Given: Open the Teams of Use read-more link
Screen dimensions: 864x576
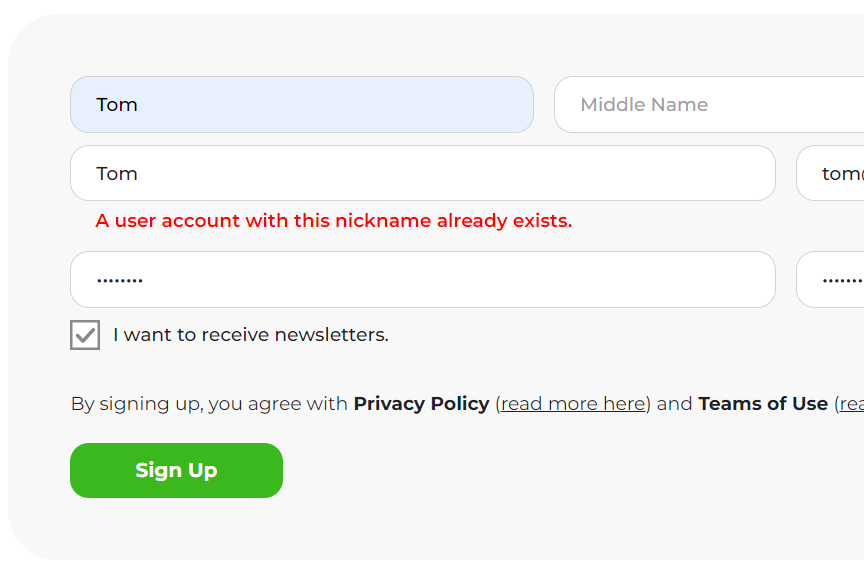Looking at the screenshot, I should [852, 403].
